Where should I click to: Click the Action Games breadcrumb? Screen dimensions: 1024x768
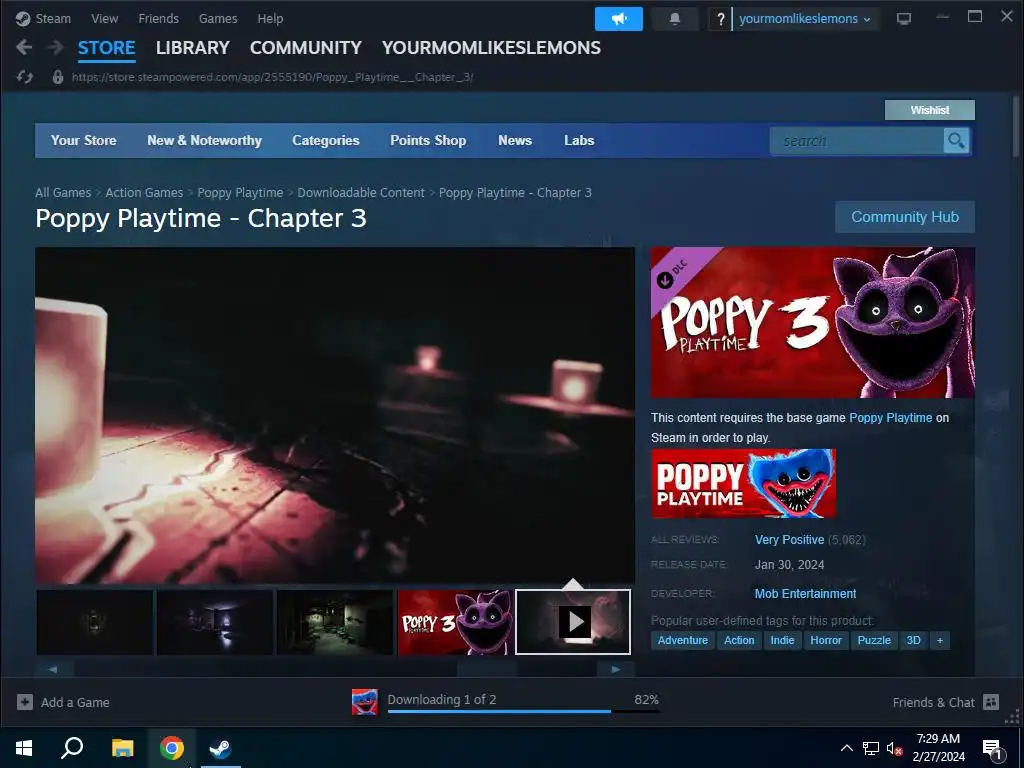coord(144,193)
